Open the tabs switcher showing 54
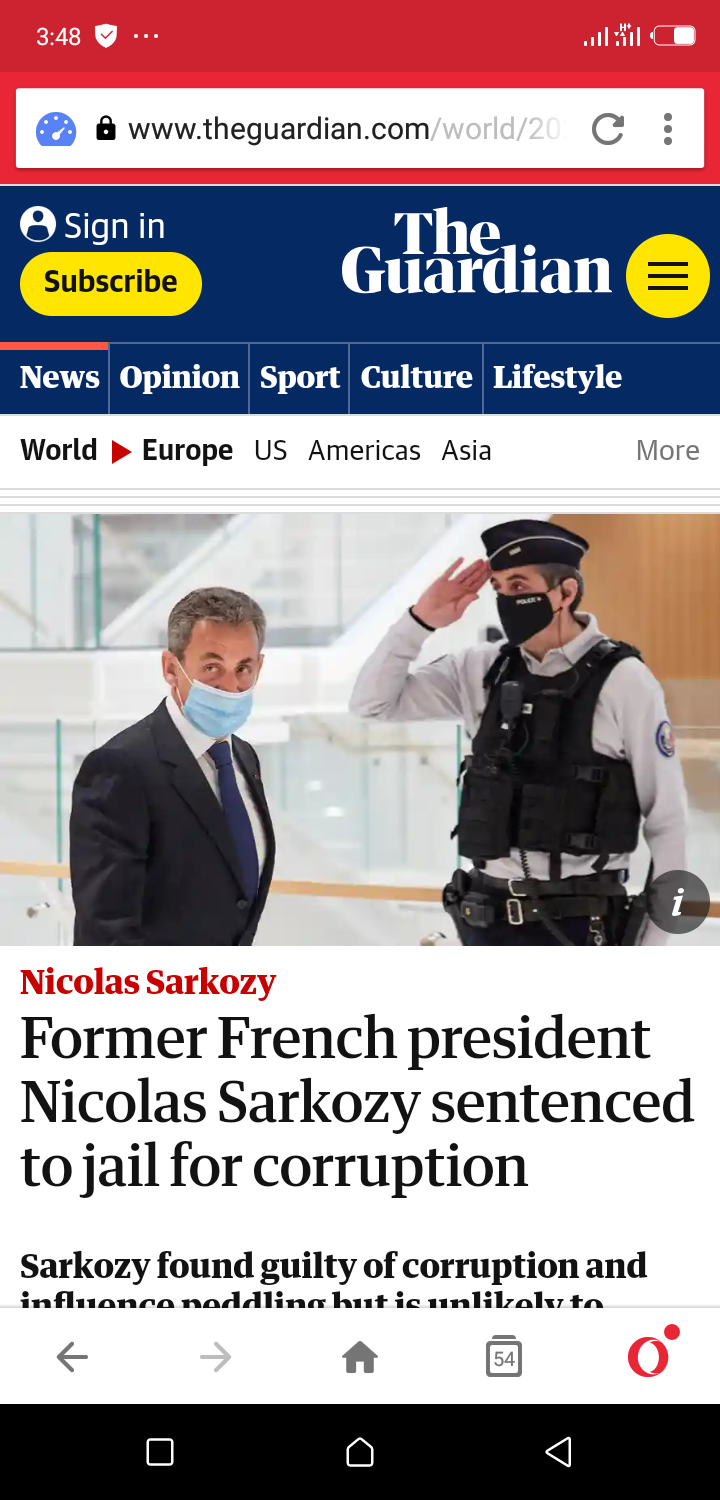The height and width of the screenshot is (1500, 720). coord(504,1357)
